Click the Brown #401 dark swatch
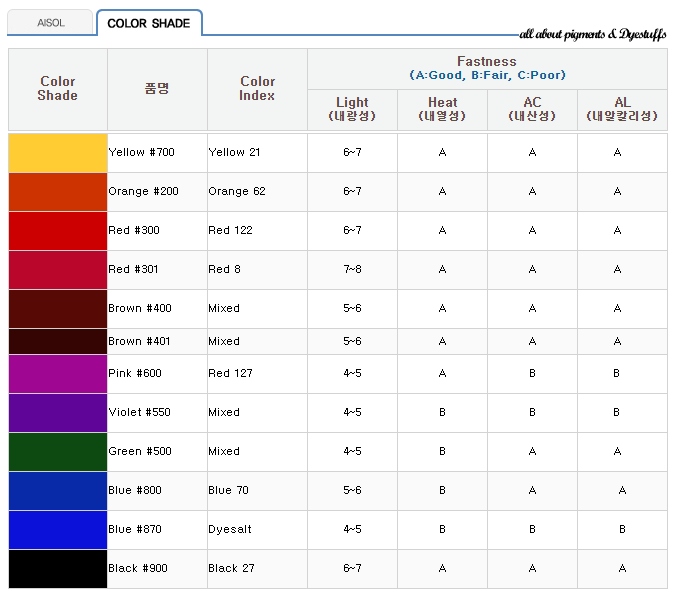Screen dimensions: 676x597 pyautogui.click(x=58, y=341)
